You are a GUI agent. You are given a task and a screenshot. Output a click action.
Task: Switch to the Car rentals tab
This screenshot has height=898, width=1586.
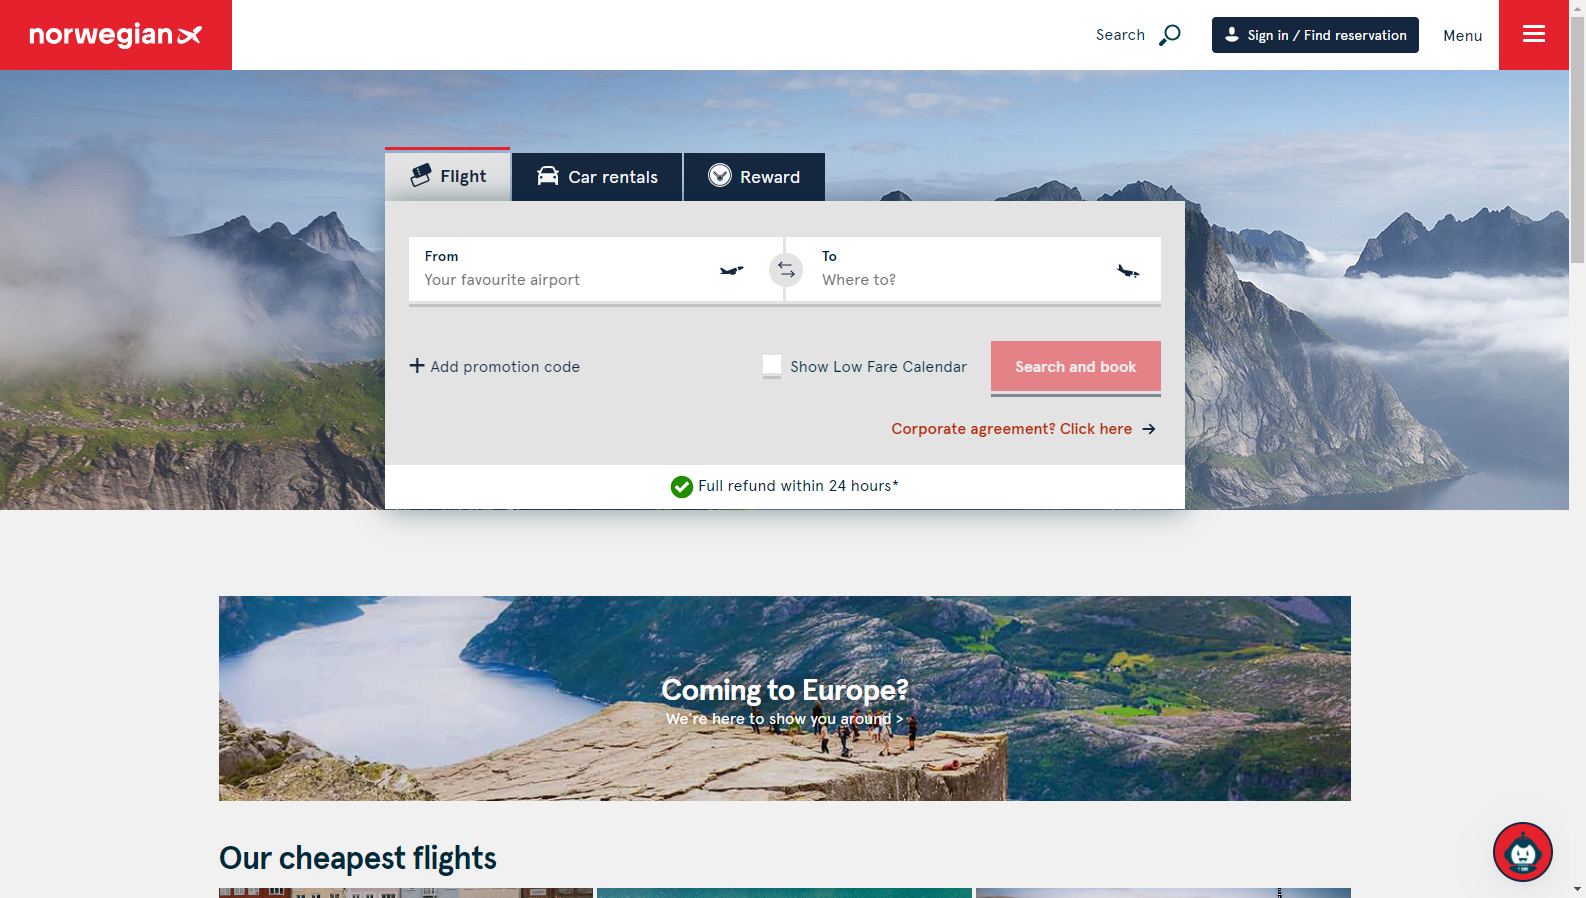598,177
